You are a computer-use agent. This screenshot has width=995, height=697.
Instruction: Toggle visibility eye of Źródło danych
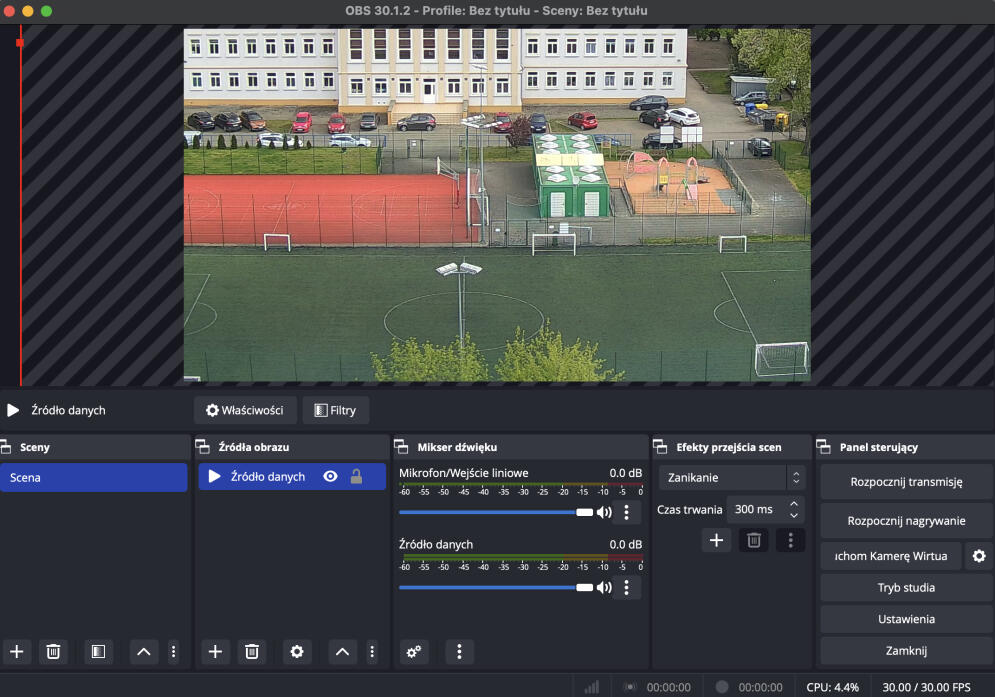tap(330, 477)
